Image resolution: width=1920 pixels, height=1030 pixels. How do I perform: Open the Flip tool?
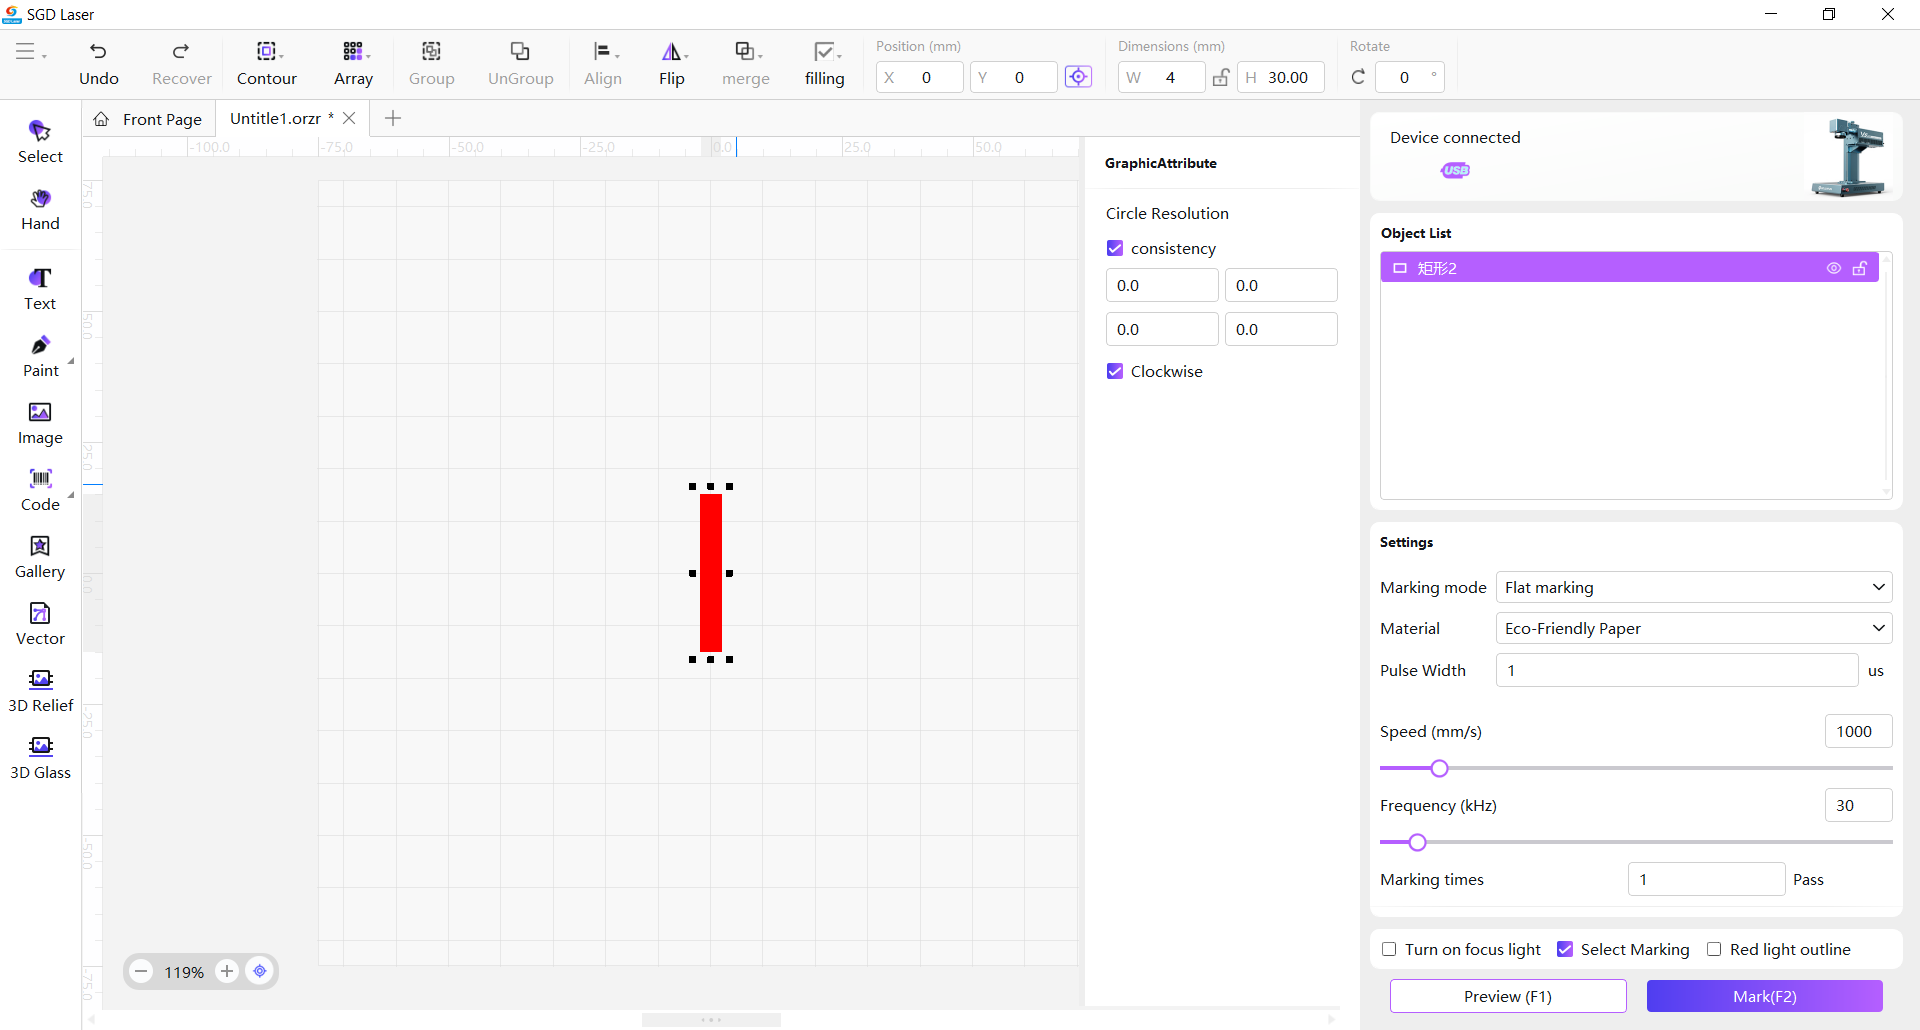(x=672, y=64)
